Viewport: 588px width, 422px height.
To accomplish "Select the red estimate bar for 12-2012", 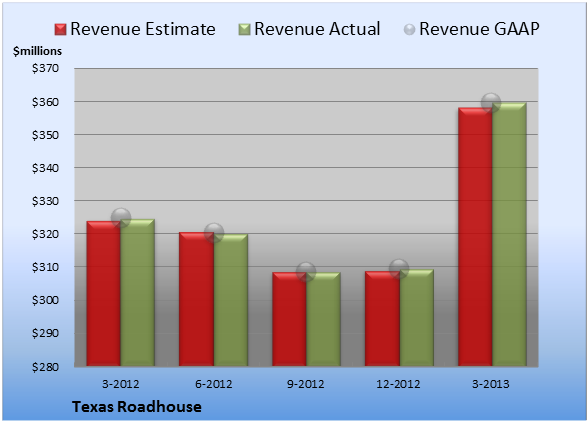I will pyautogui.click(x=382, y=318).
